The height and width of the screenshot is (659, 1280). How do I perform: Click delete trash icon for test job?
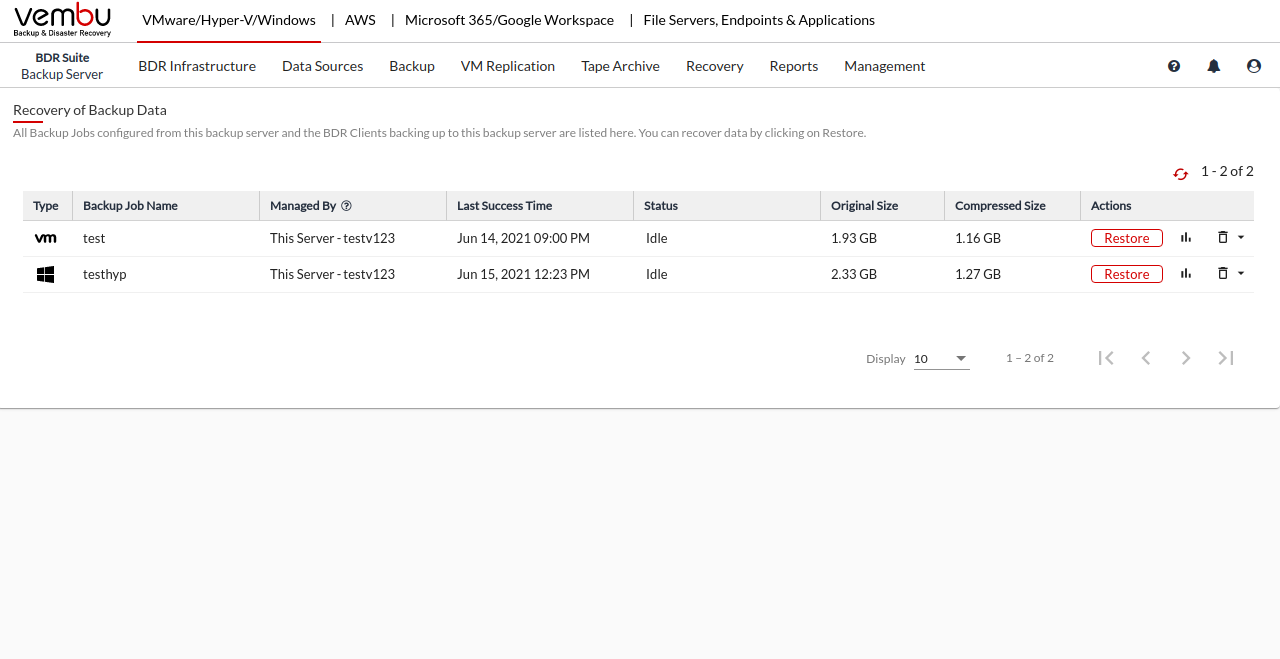[x=1222, y=238]
